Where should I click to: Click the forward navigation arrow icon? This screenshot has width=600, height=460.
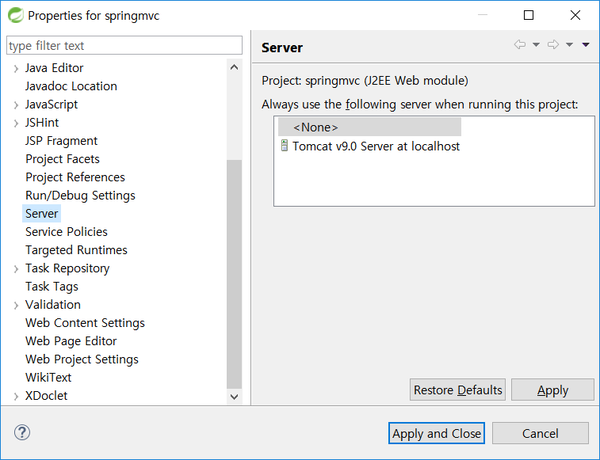(553, 44)
